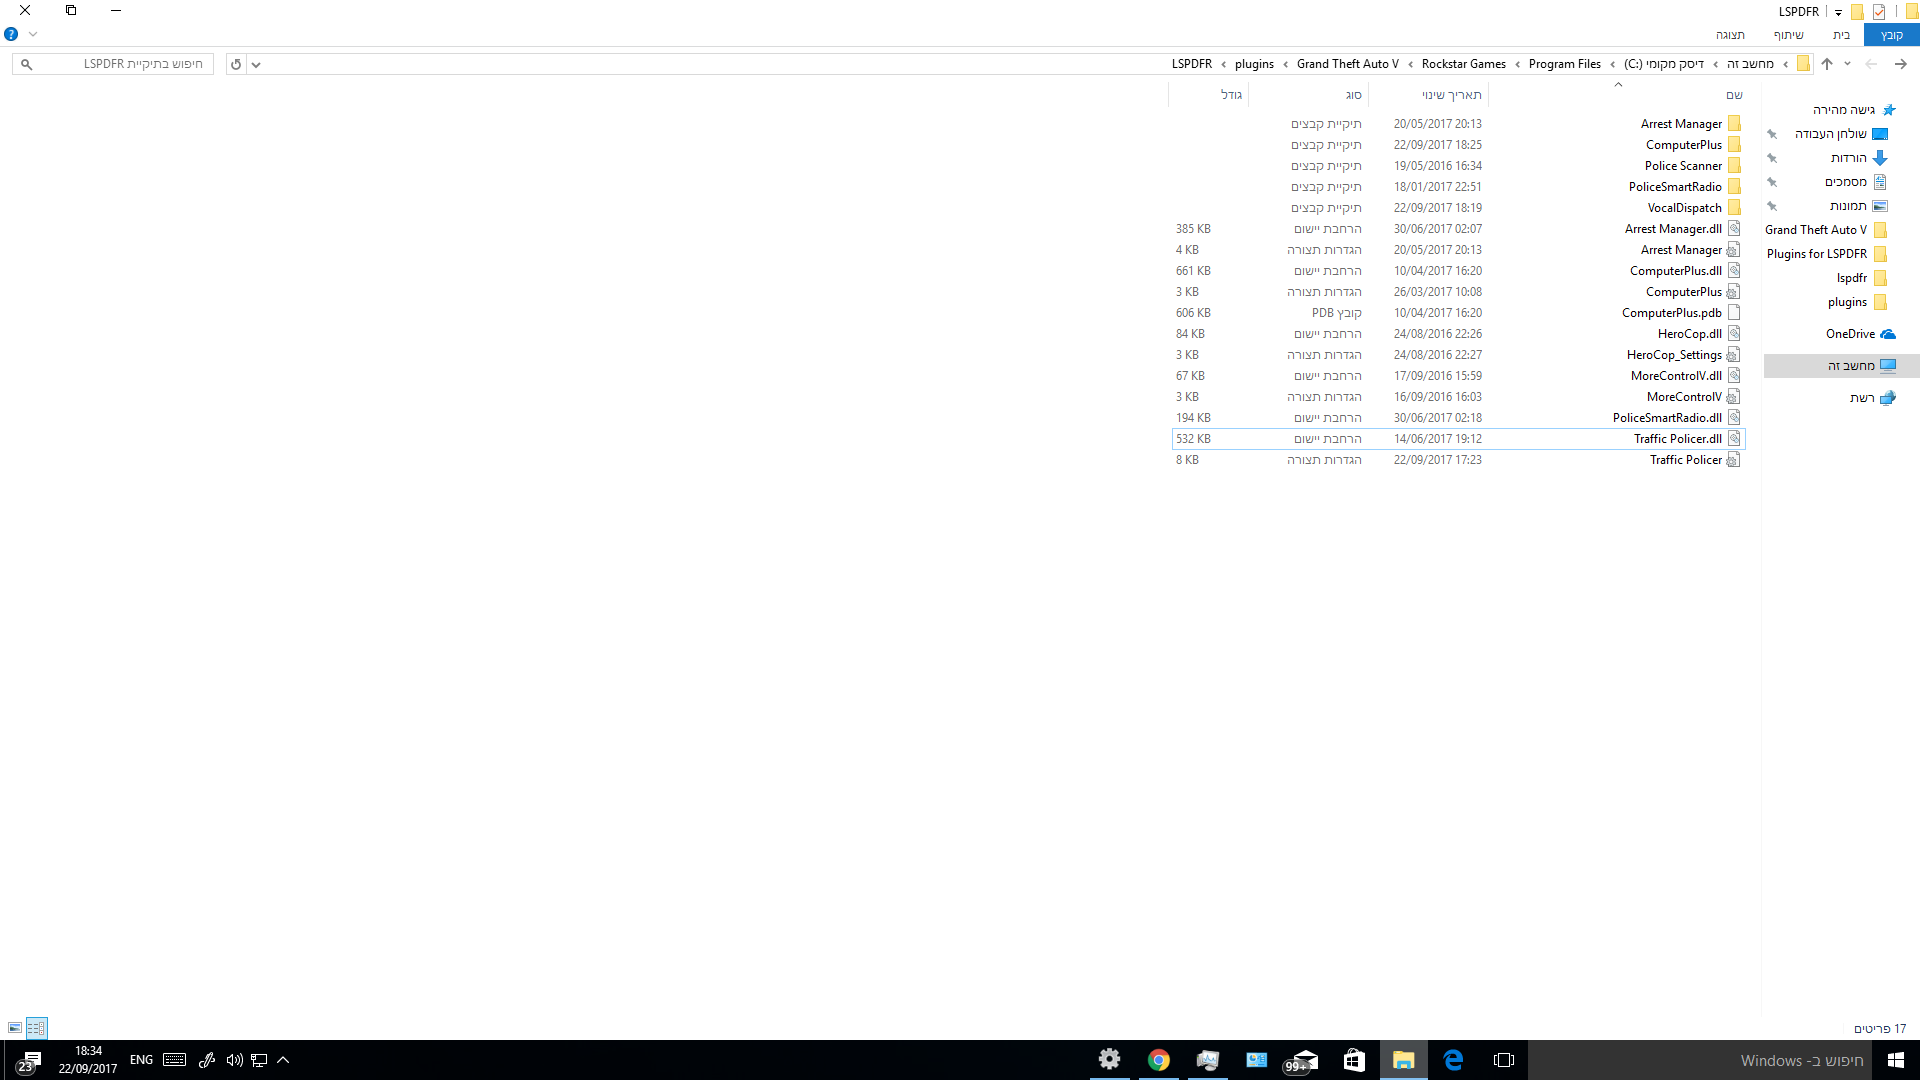Open address bar history dropdown
The width and height of the screenshot is (1920, 1080).
coord(256,64)
